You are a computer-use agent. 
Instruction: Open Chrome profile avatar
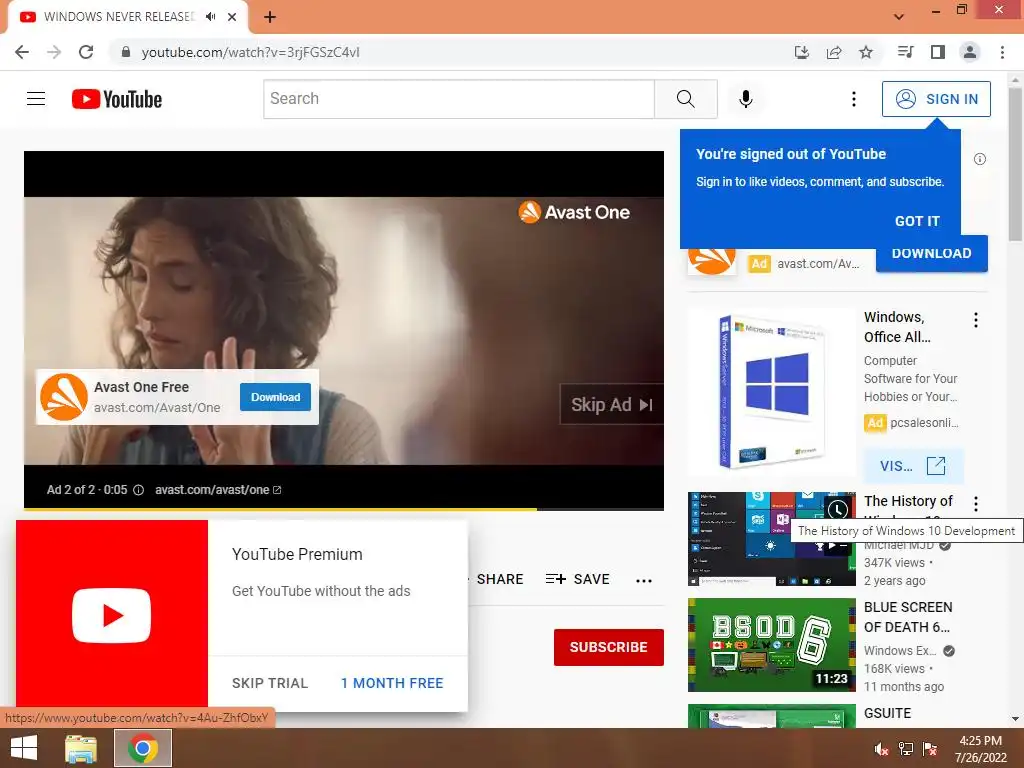(x=970, y=52)
